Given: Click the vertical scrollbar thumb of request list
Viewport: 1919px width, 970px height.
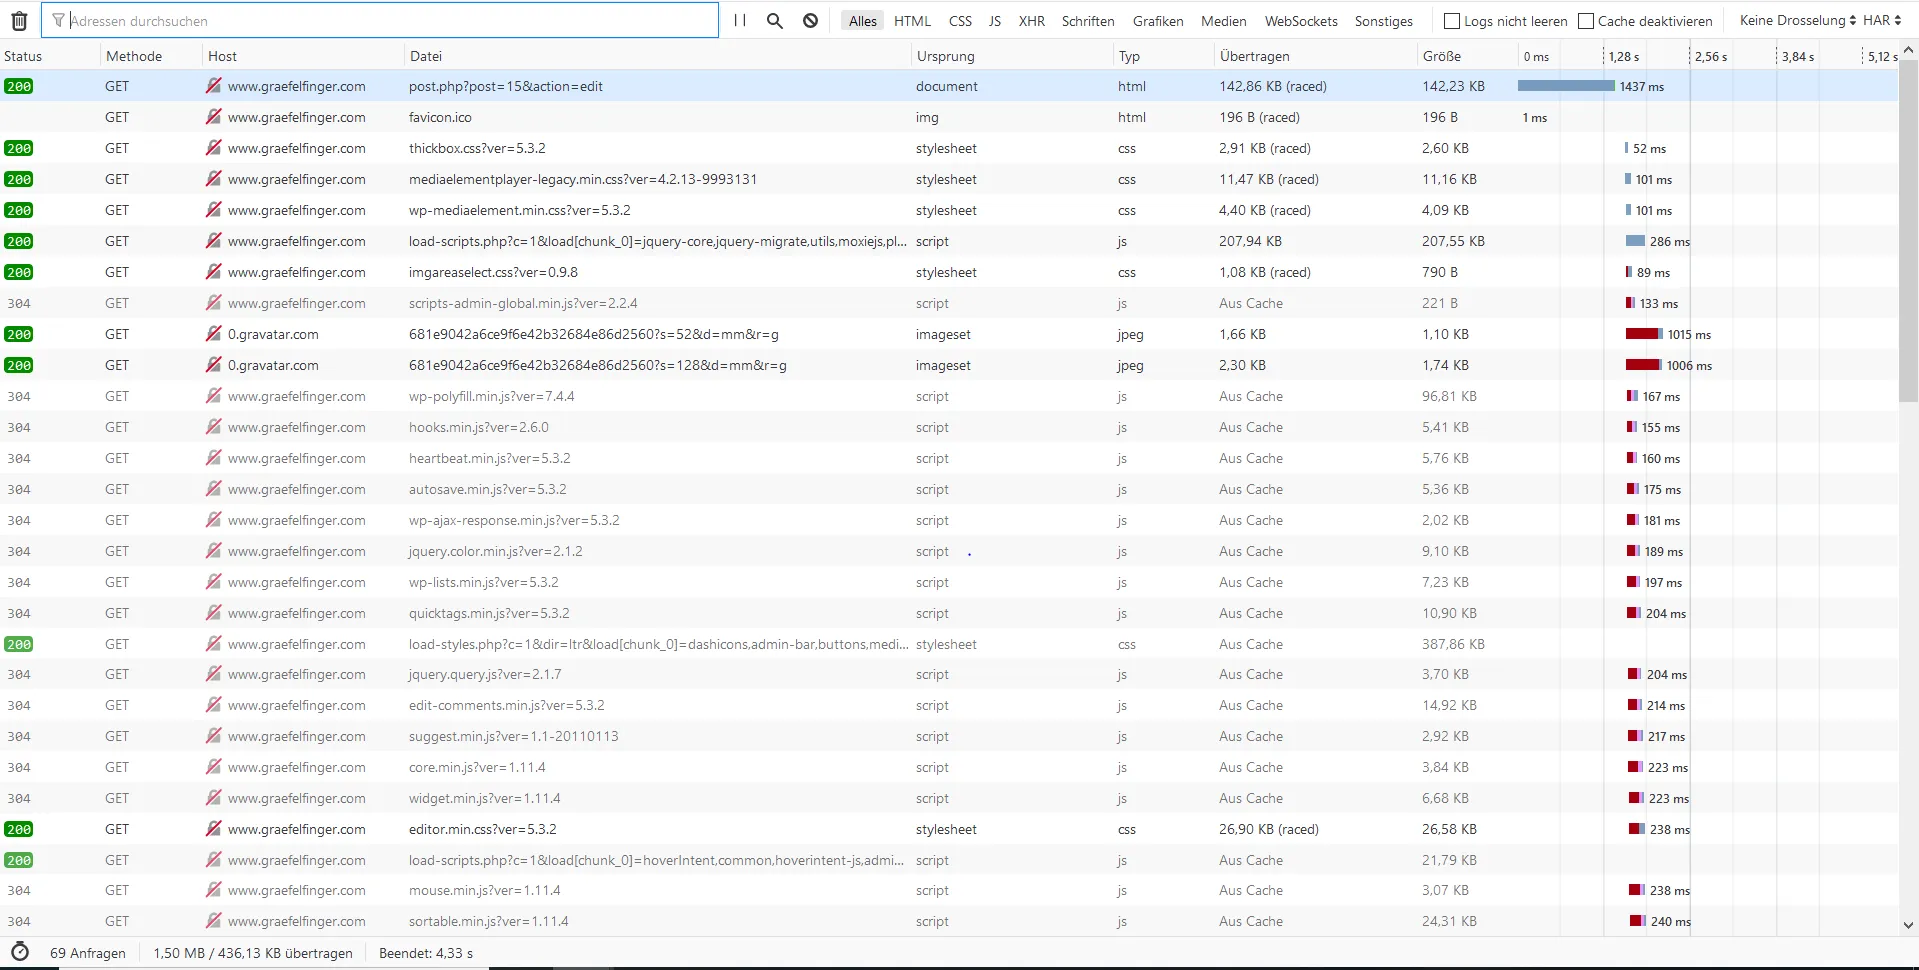Looking at the screenshot, I should 1908,232.
